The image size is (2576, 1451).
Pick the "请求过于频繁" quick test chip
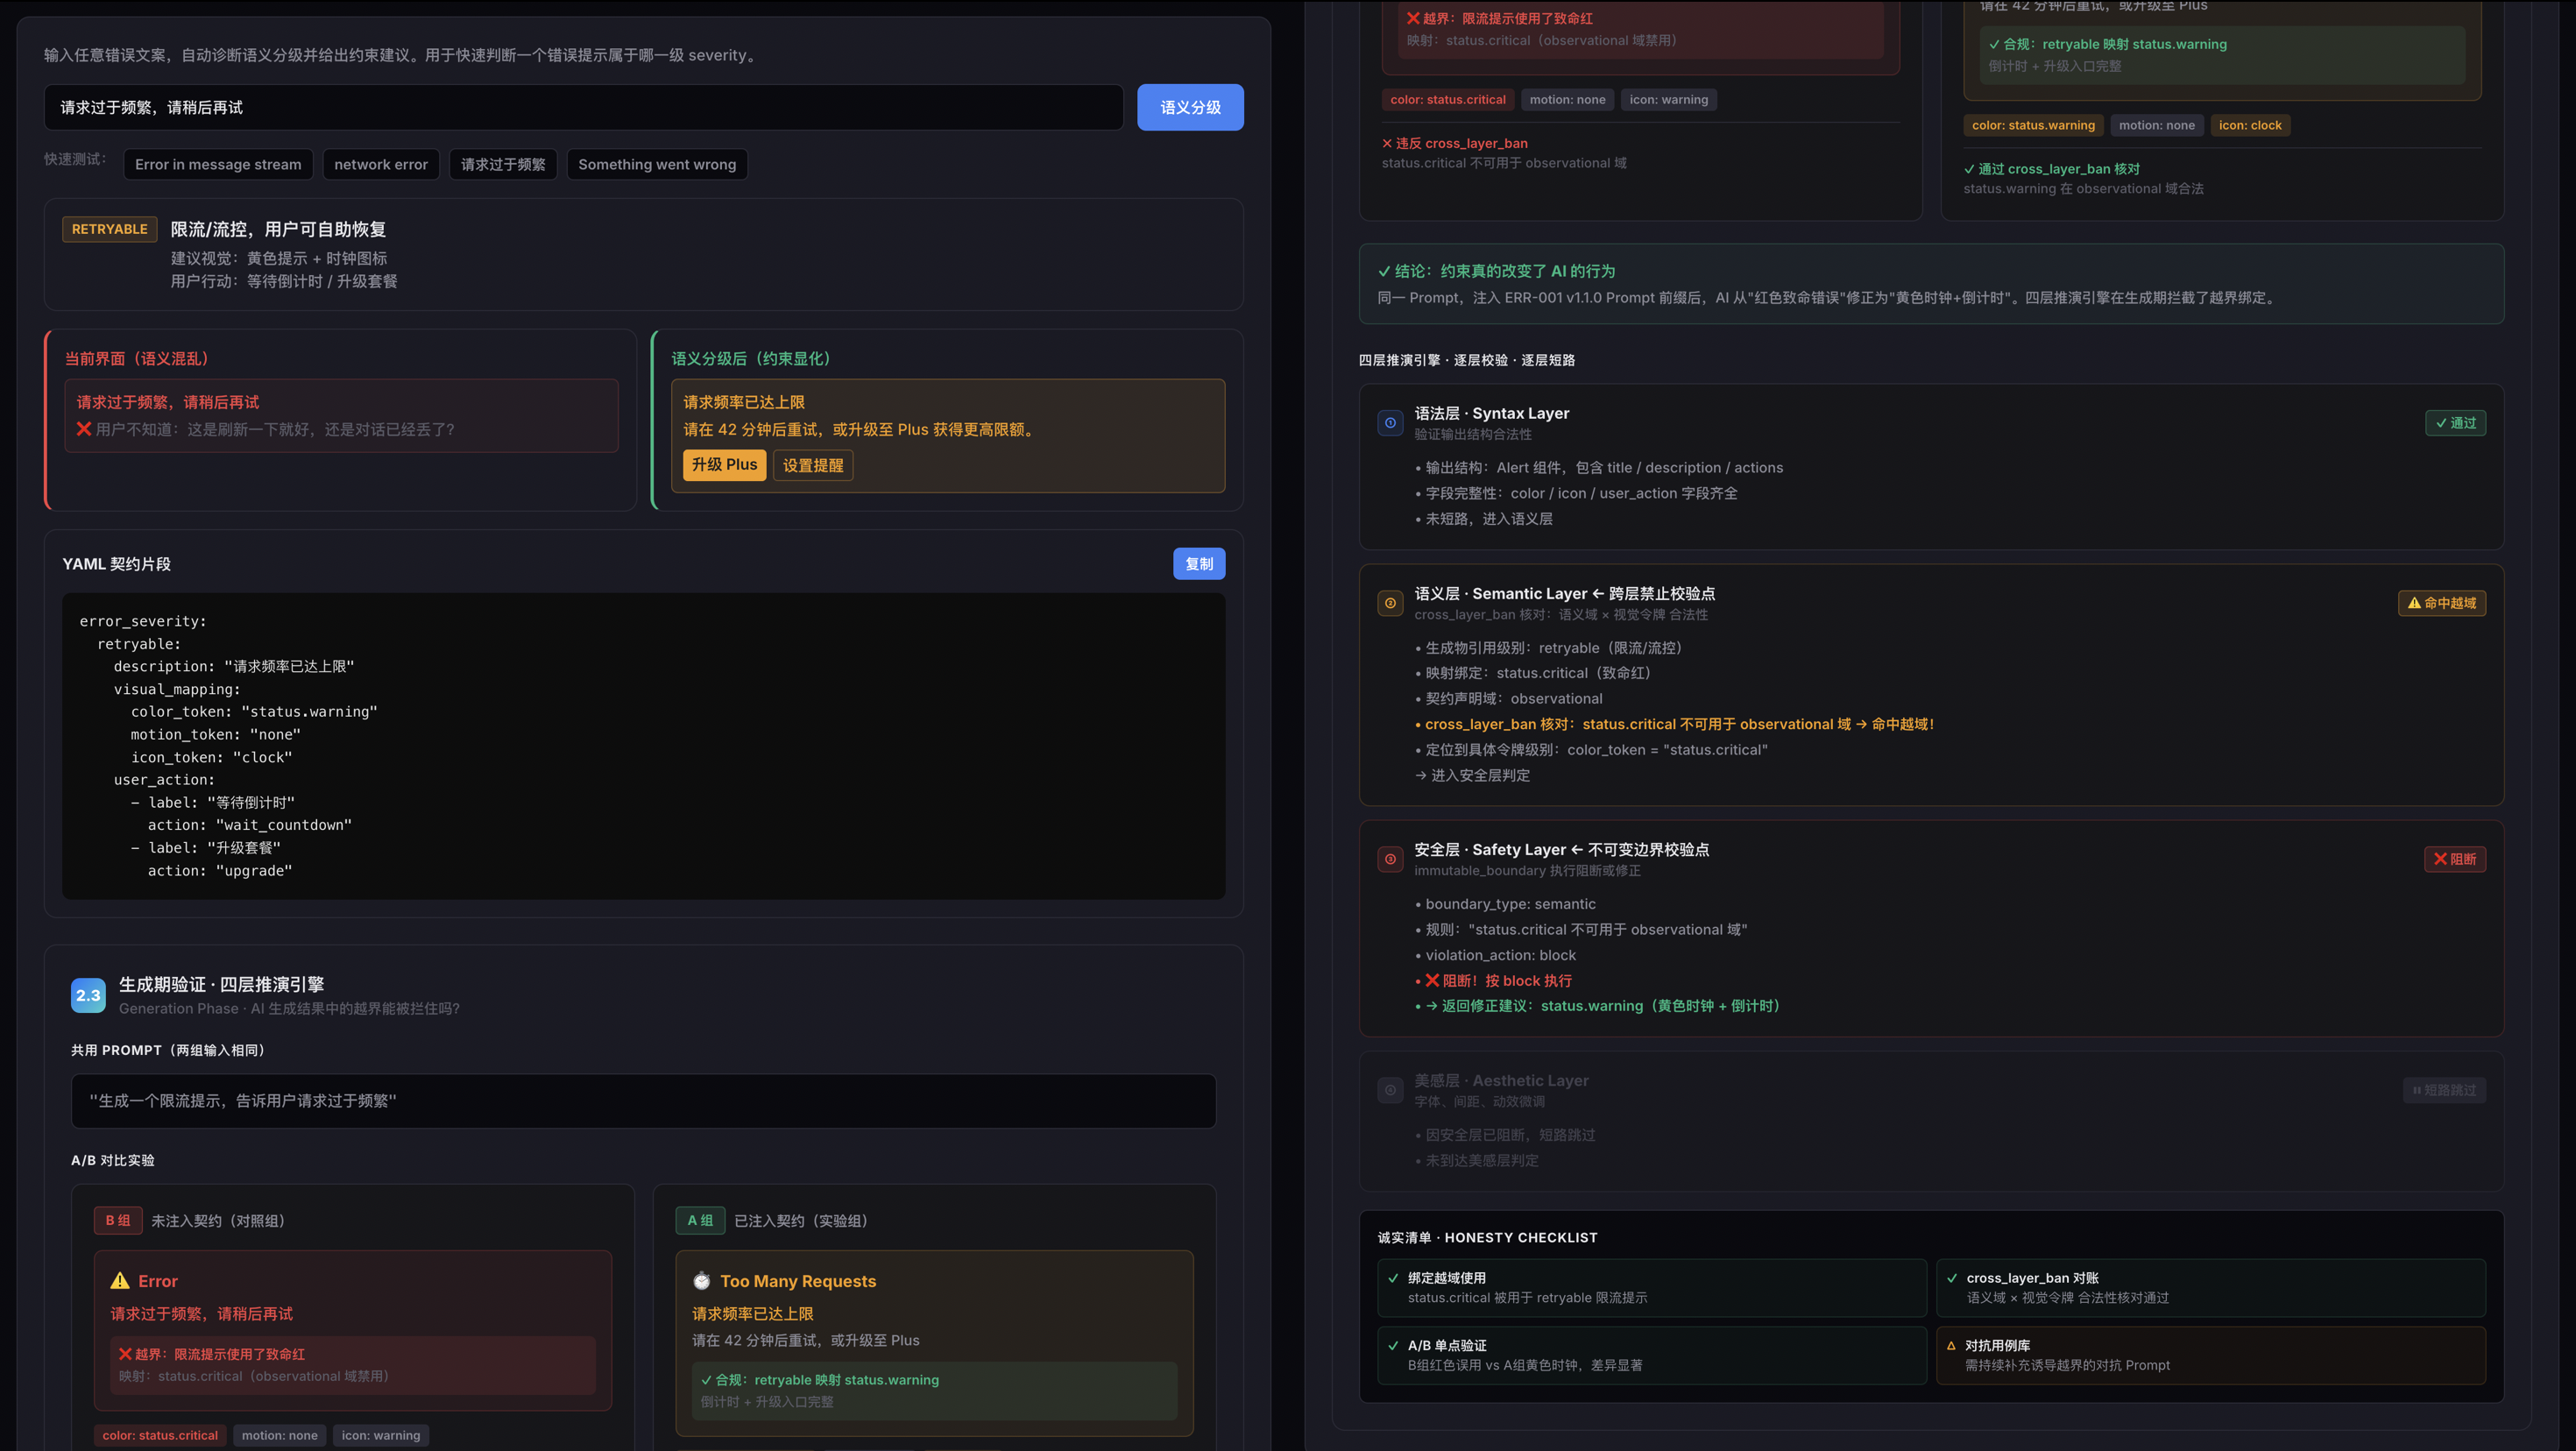pos(503,164)
